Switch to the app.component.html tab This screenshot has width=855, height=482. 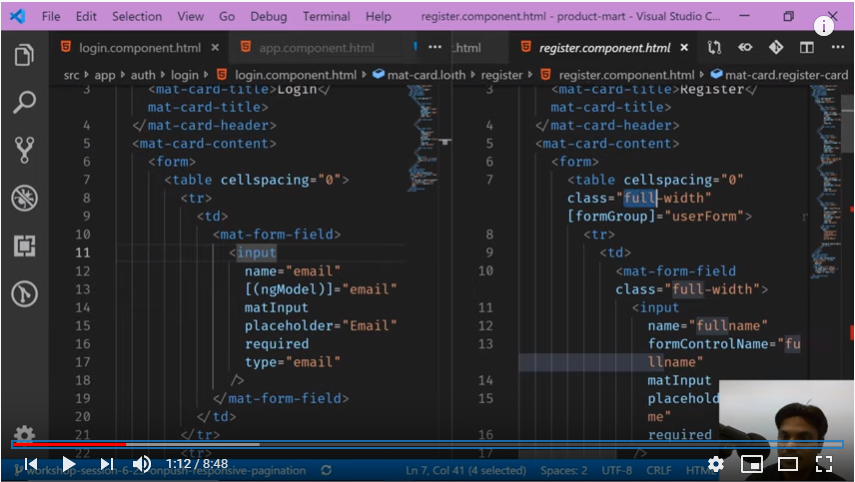316,47
